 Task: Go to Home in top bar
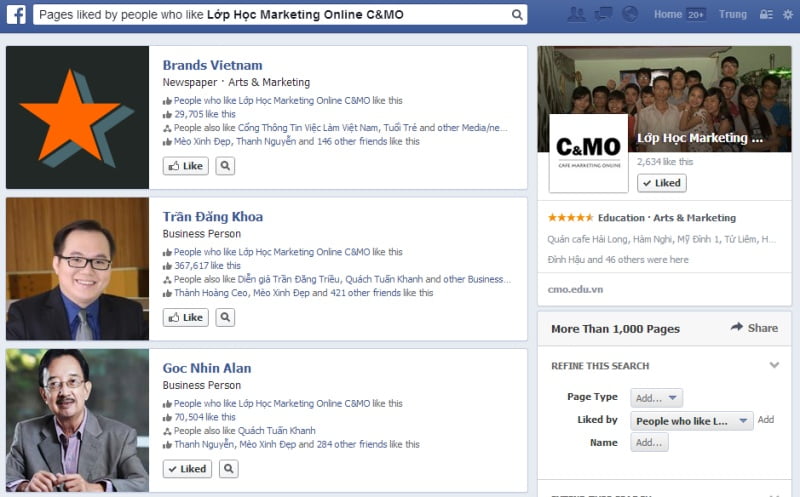tap(667, 15)
